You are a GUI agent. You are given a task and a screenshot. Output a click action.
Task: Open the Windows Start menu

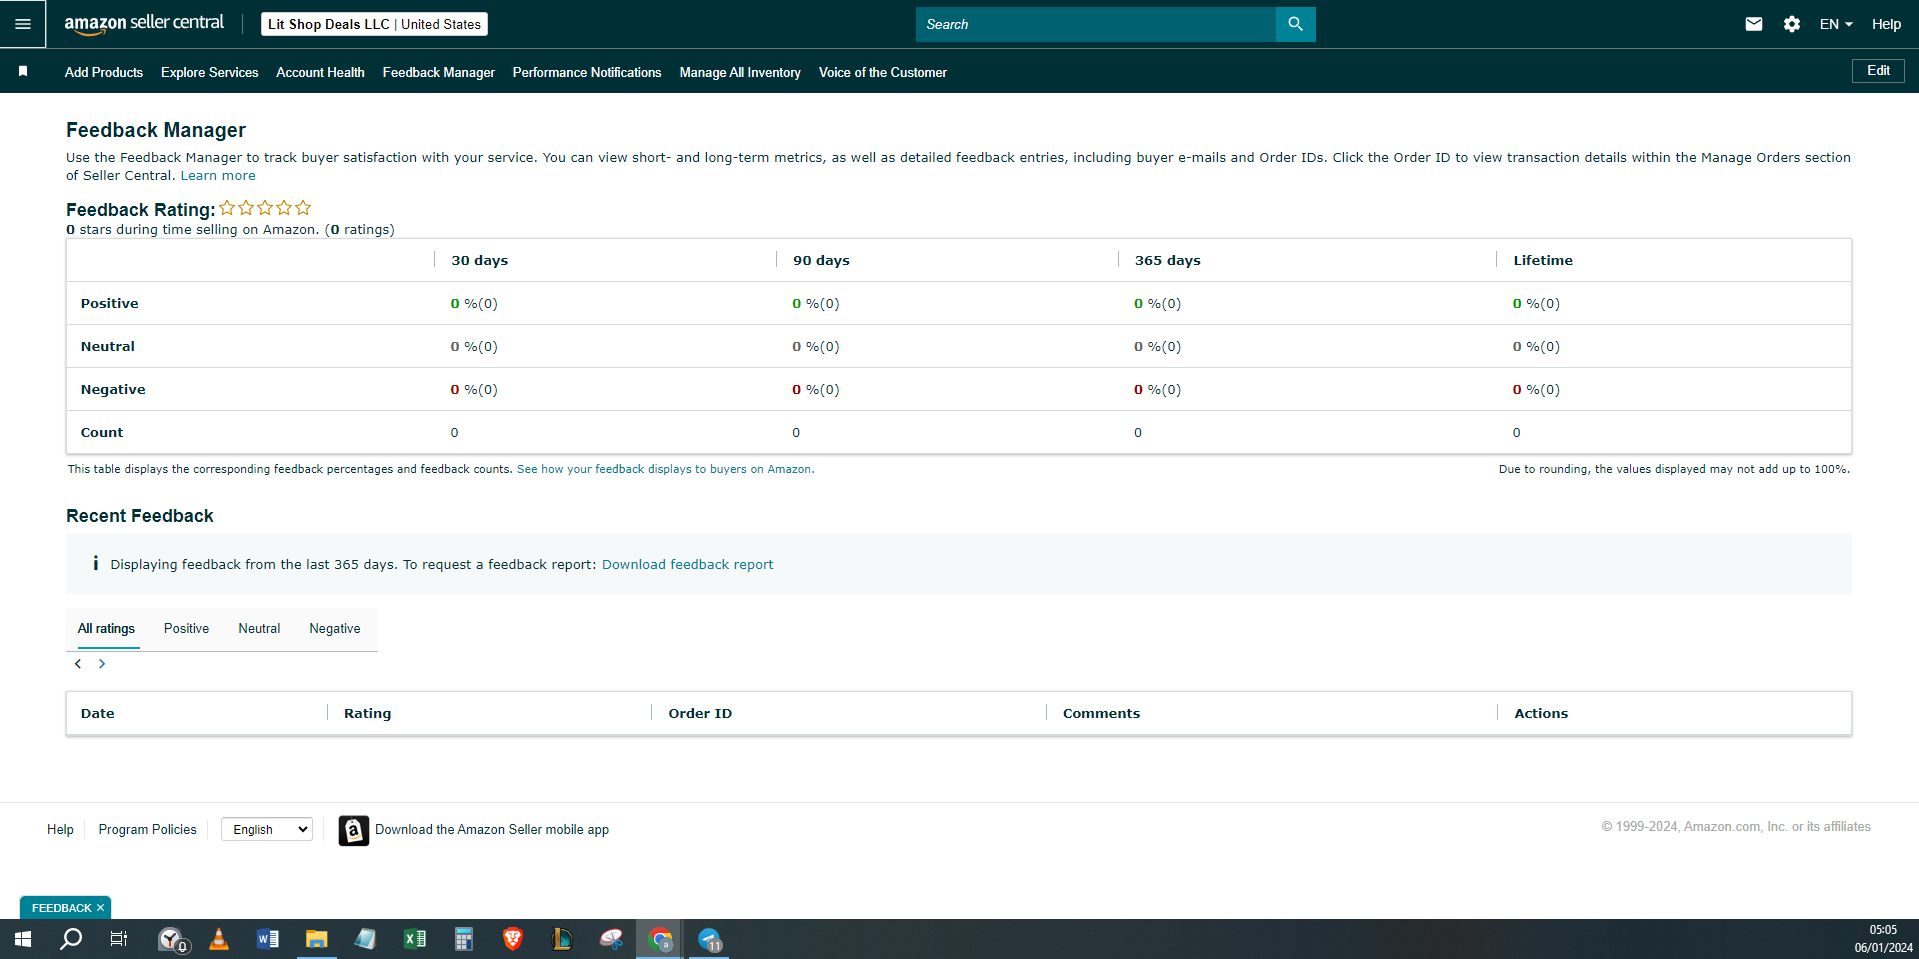click(x=23, y=939)
